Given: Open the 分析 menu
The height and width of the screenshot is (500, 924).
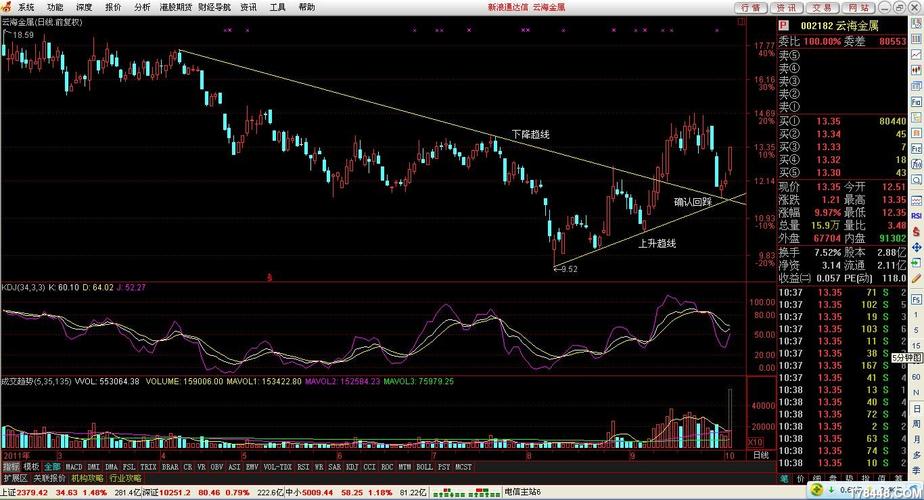Looking at the screenshot, I should point(142,7).
